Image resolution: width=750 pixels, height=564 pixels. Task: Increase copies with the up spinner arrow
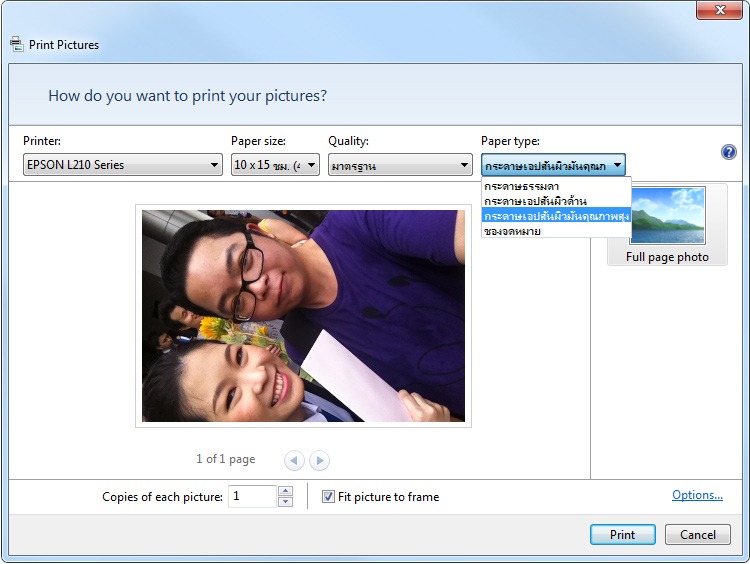[x=285, y=490]
